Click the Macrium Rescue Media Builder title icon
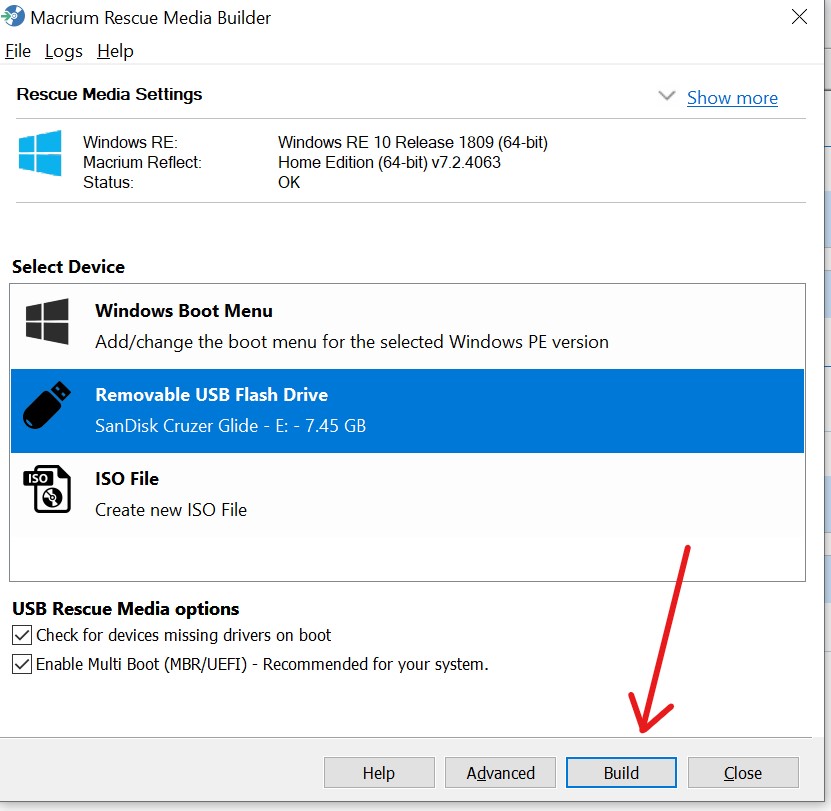 point(13,16)
